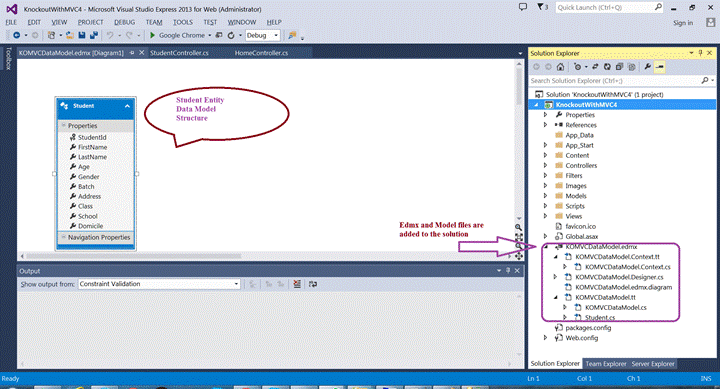Collapse the Student entity chevron
The width and height of the screenshot is (720, 389).
[x=127, y=106]
